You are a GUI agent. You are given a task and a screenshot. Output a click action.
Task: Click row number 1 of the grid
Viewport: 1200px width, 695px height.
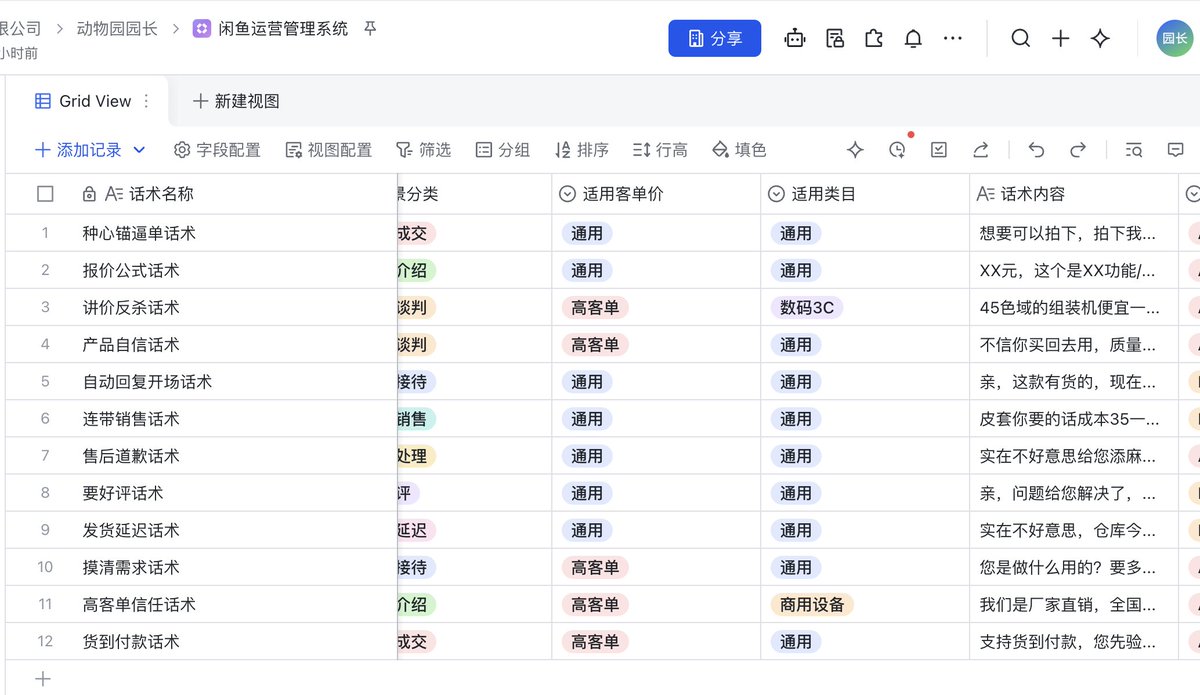pos(45,233)
